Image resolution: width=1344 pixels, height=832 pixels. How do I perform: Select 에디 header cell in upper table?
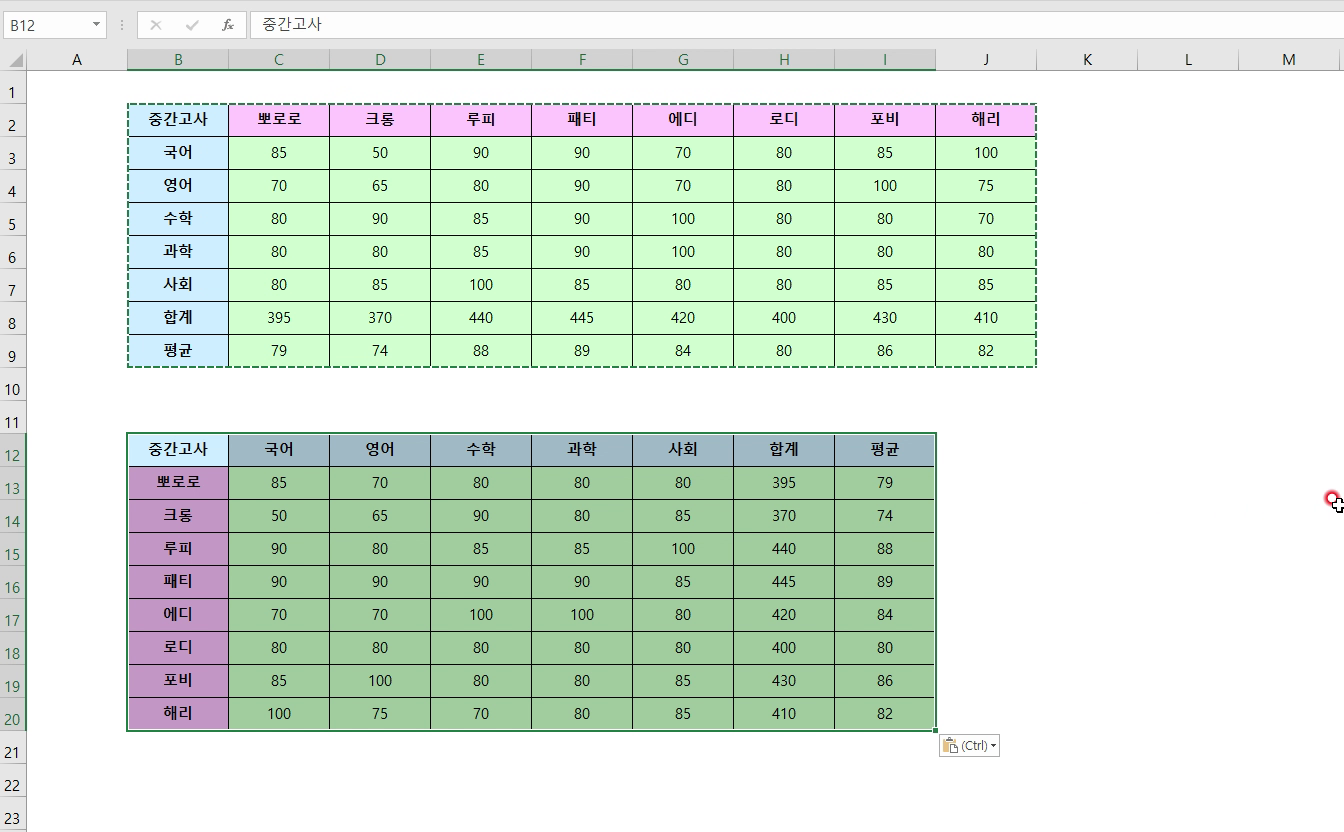(683, 120)
